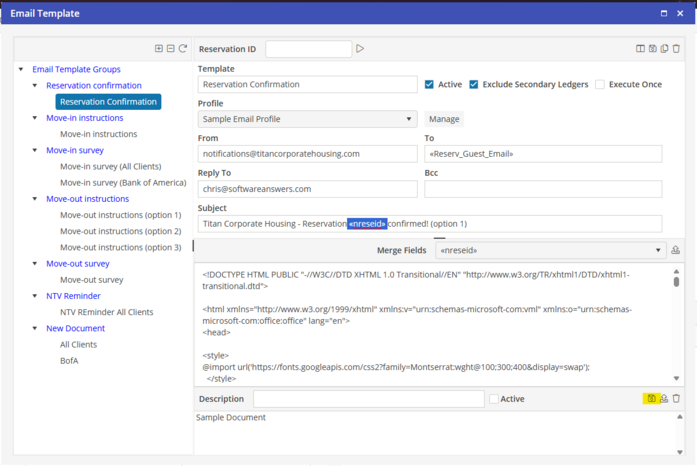Click the trash icon in the top template toolbar
This screenshot has width=697, height=466.
coord(676,49)
